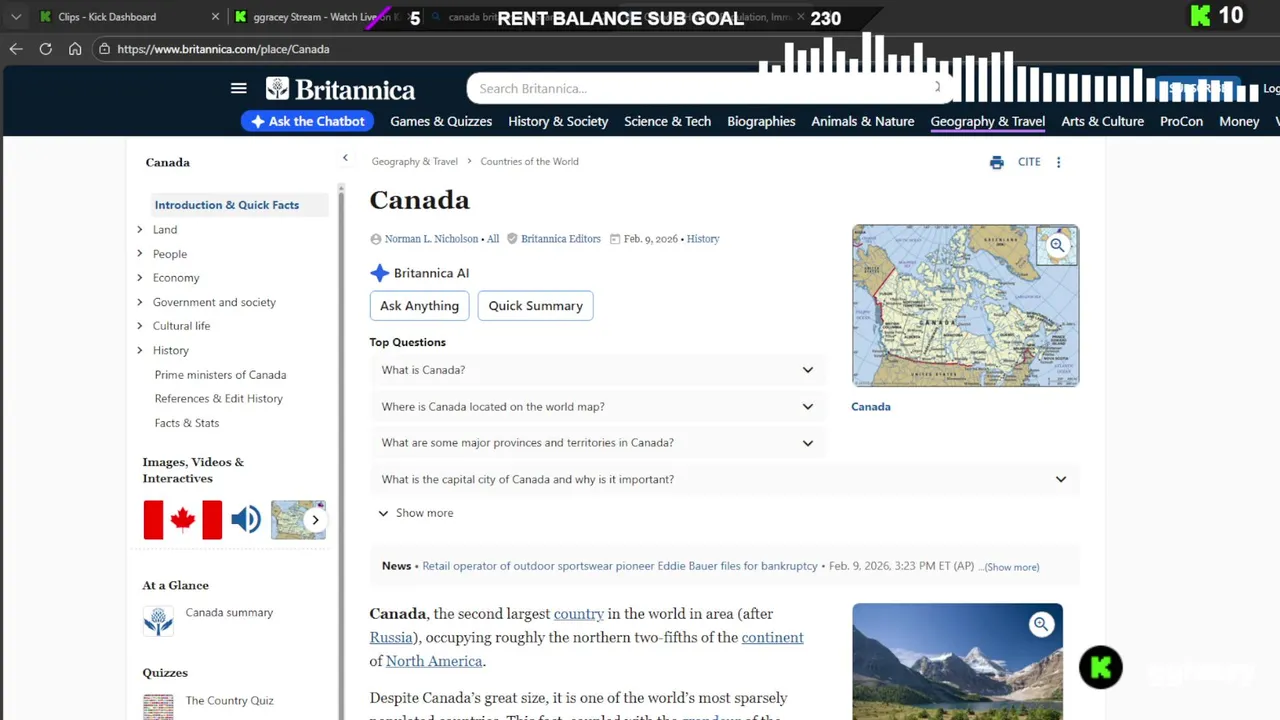
Task: Click the Kick logo round button
Action: (1101, 668)
